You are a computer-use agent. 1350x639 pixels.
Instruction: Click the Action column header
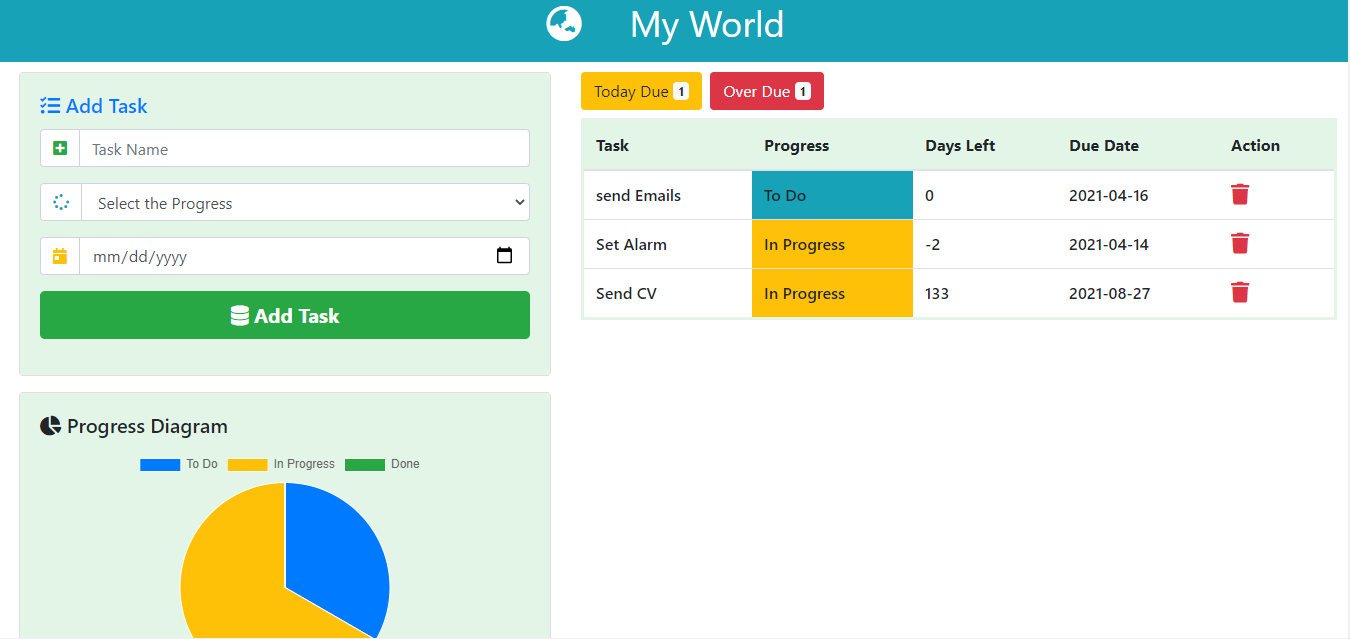(1255, 145)
